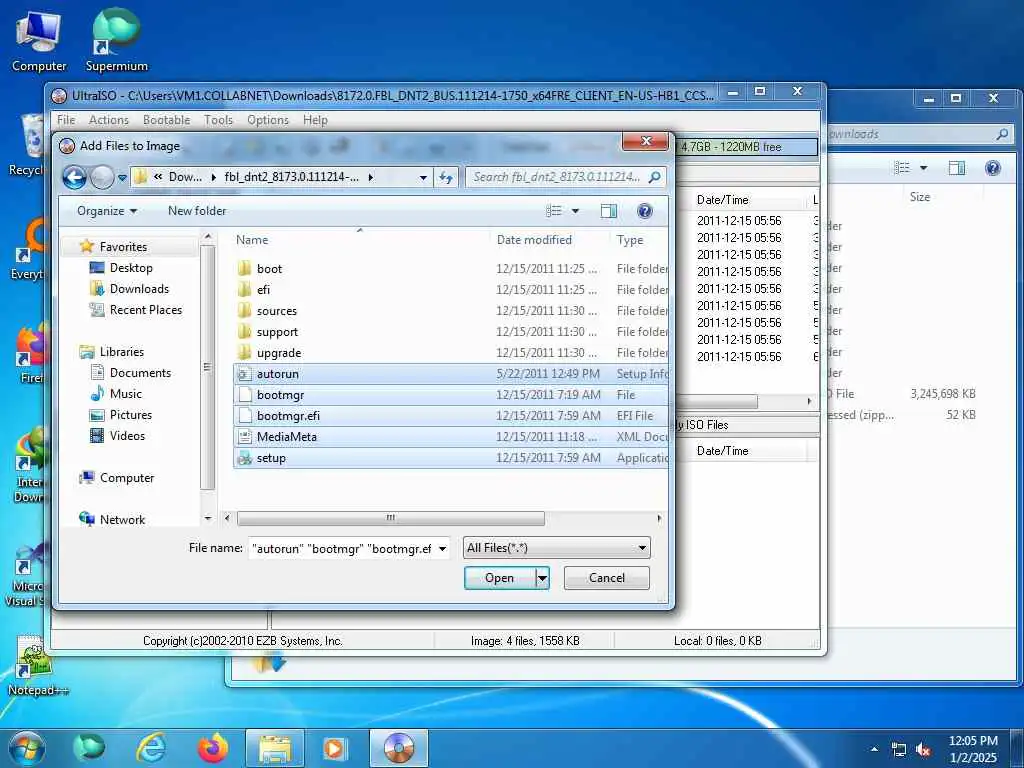This screenshot has width=1024, height=768.
Task: Expand the fbl_dnt2_8173 breadcrumb arrow
Action: [371, 177]
